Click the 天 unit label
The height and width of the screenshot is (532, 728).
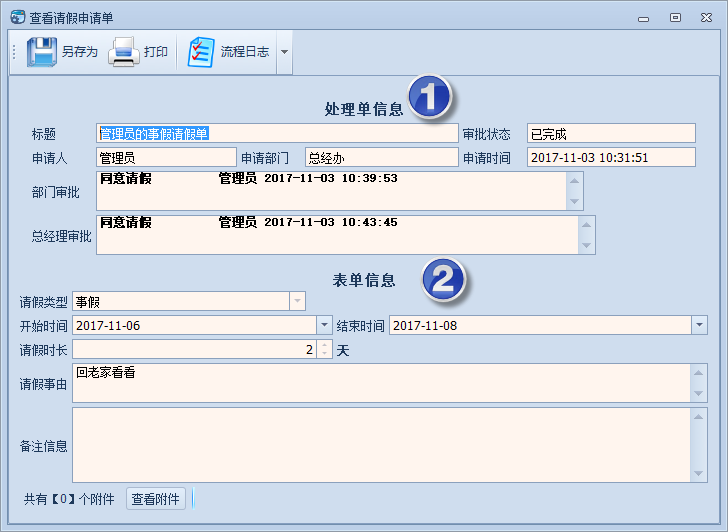click(343, 350)
